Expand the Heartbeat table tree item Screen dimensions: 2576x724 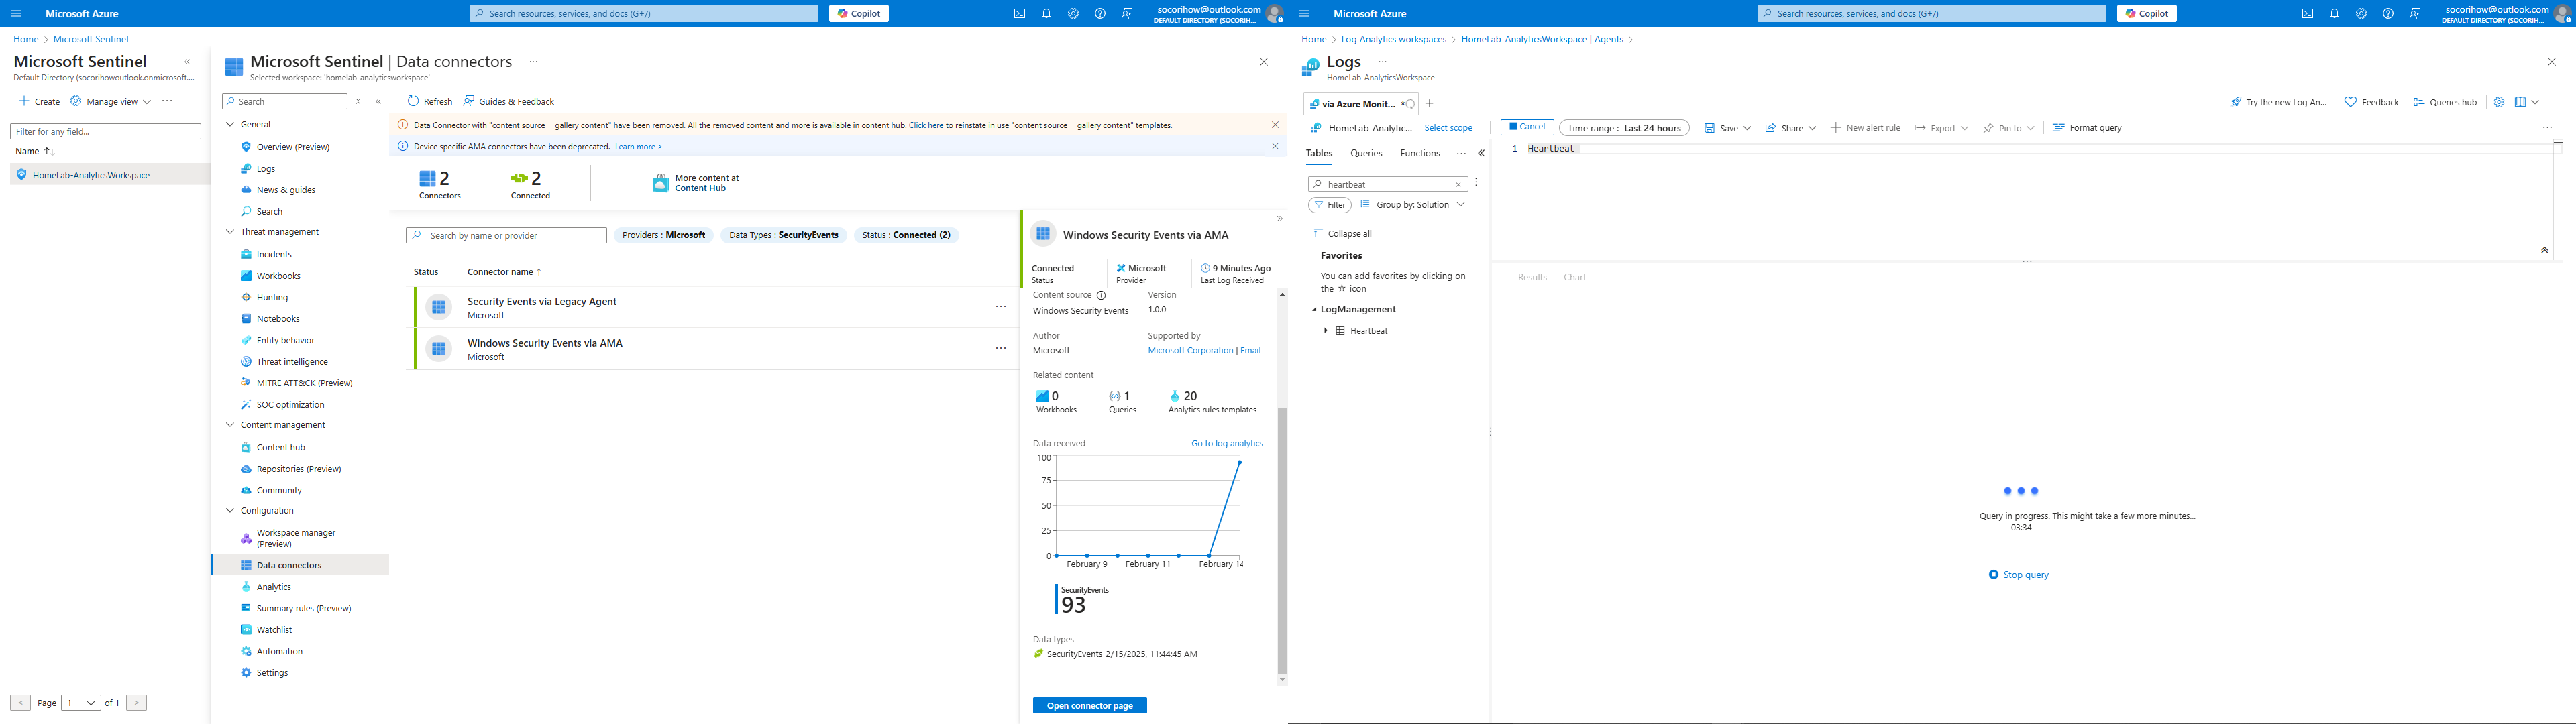(x=1325, y=331)
